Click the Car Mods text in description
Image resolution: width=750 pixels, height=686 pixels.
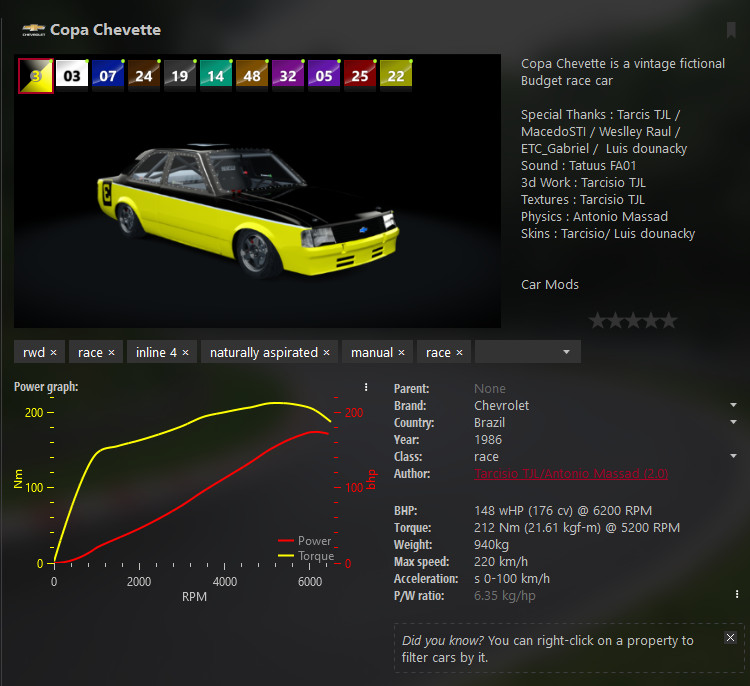pyautogui.click(x=550, y=285)
